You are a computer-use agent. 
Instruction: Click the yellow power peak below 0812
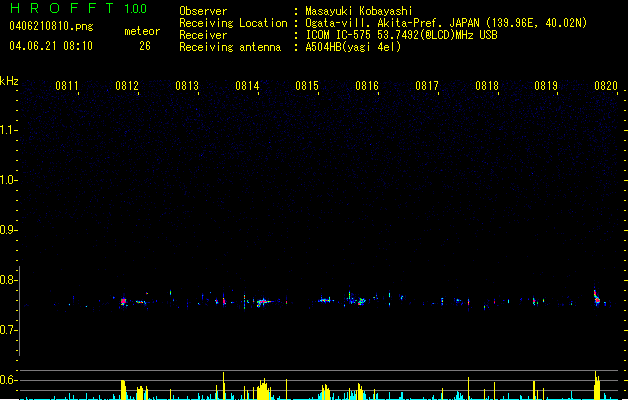click(123, 390)
